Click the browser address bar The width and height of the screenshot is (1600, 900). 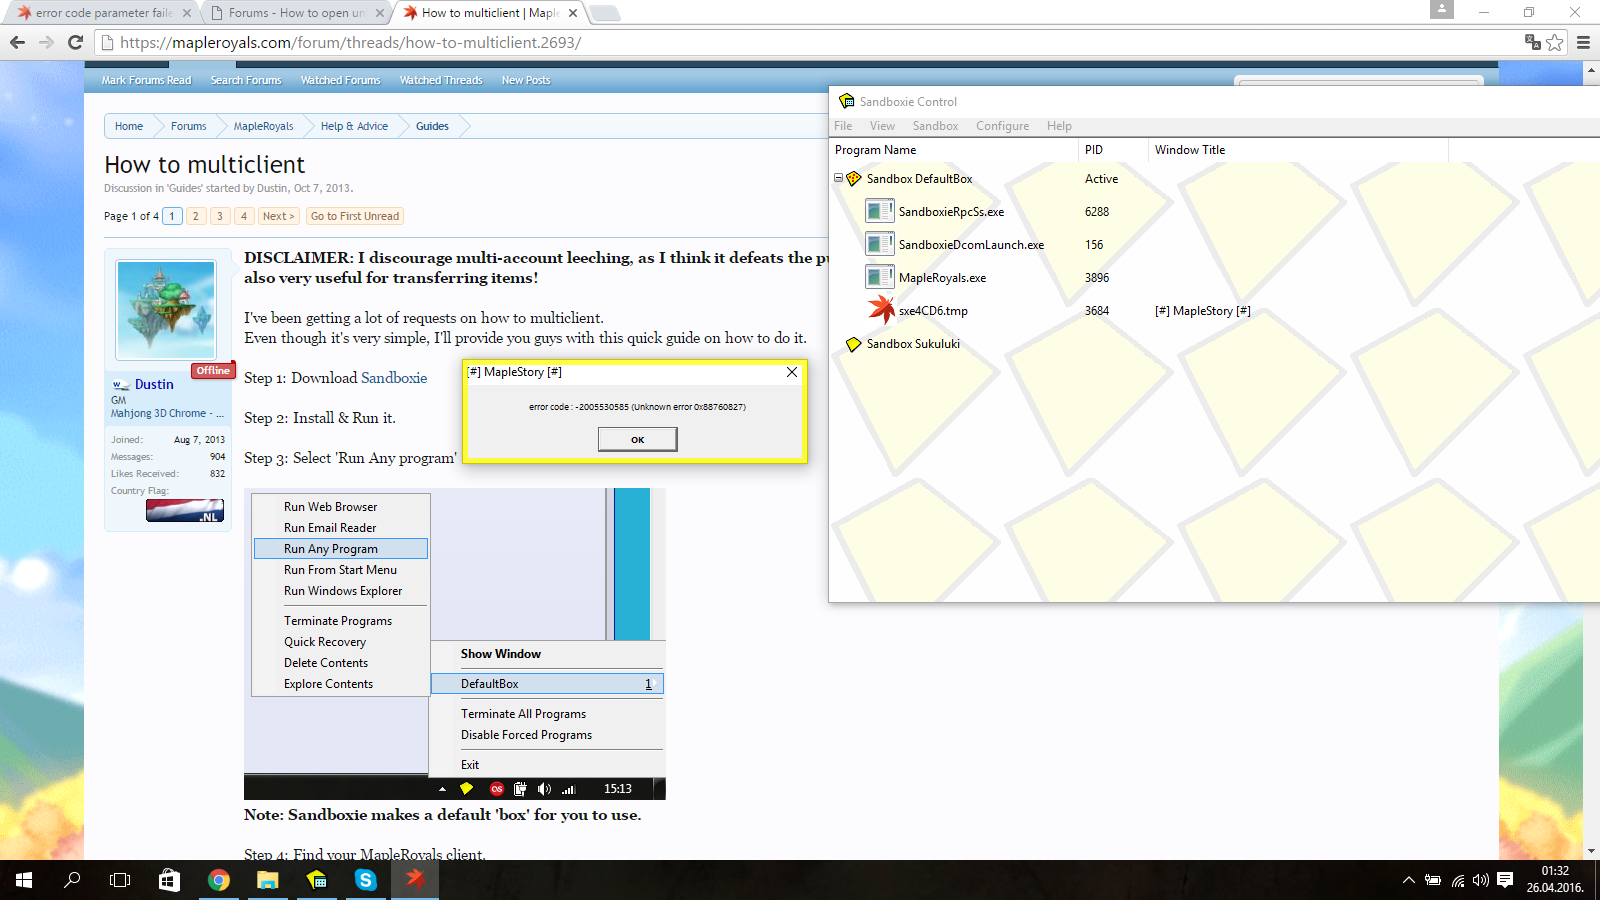click(800, 42)
